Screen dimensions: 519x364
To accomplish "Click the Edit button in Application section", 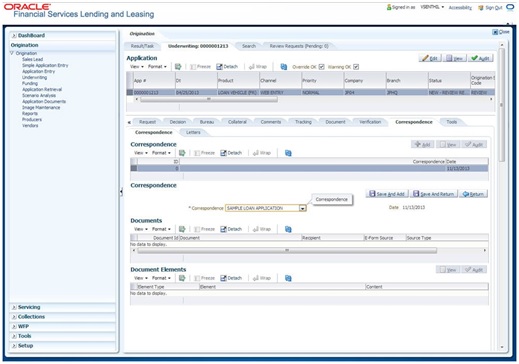I will pyautogui.click(x=430, y=58).
